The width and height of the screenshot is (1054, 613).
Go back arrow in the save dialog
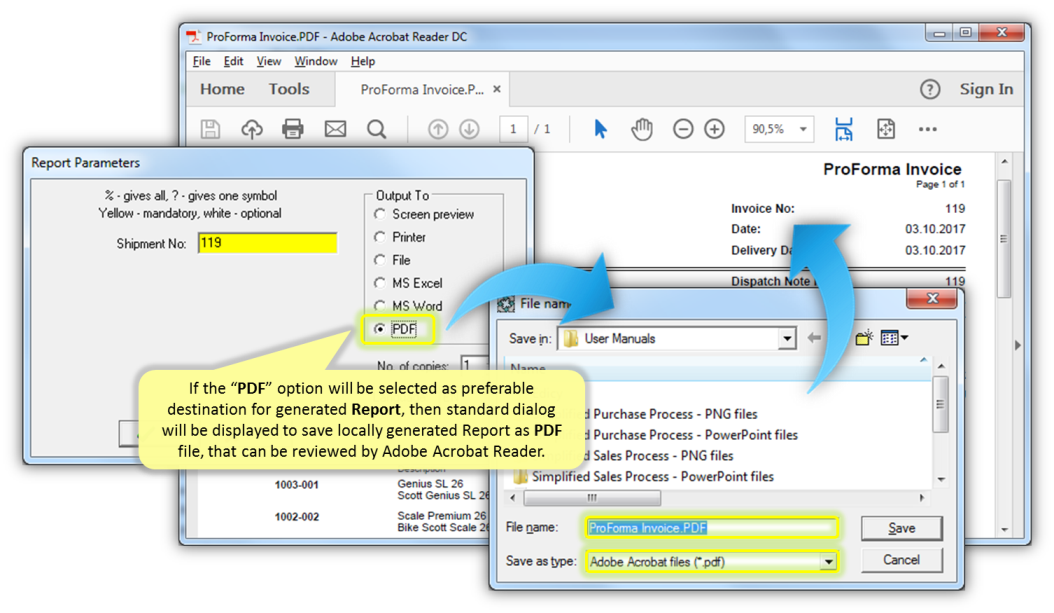814,337
